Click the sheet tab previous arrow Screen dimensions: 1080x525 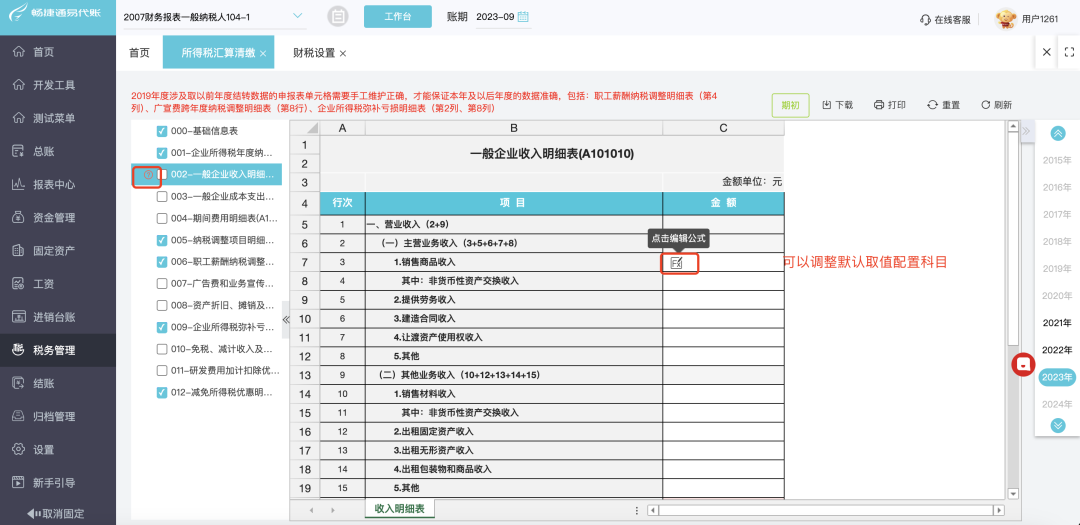(x=311, y=511)
